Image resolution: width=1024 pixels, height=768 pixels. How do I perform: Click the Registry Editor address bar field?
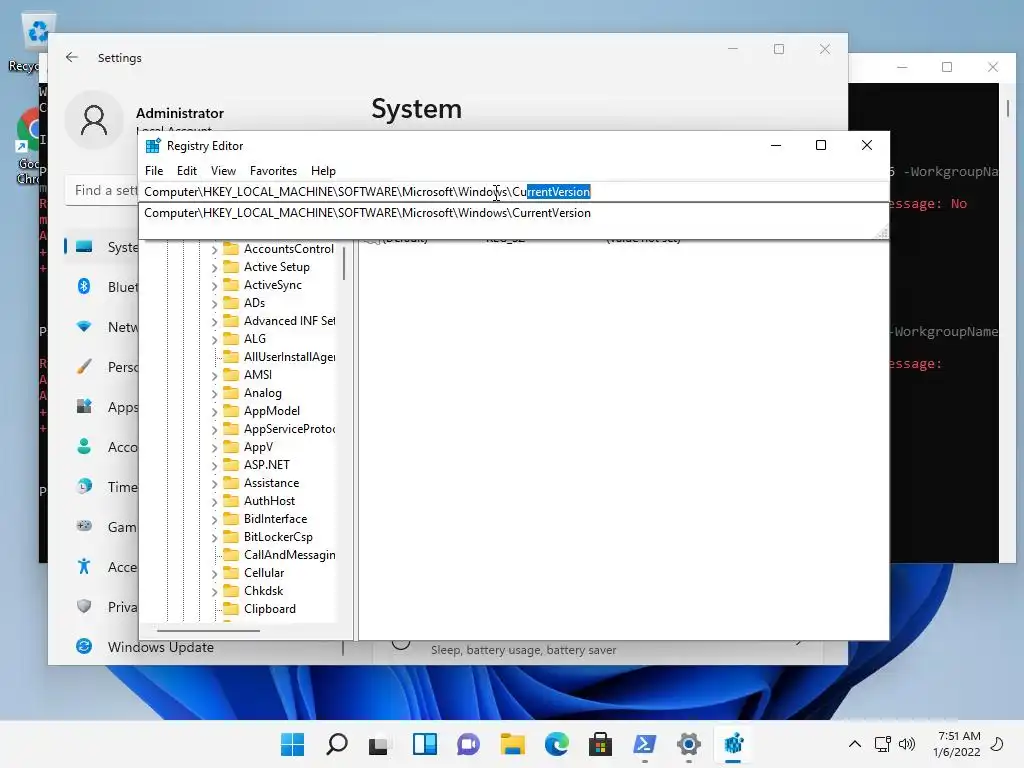click(514, 191)
